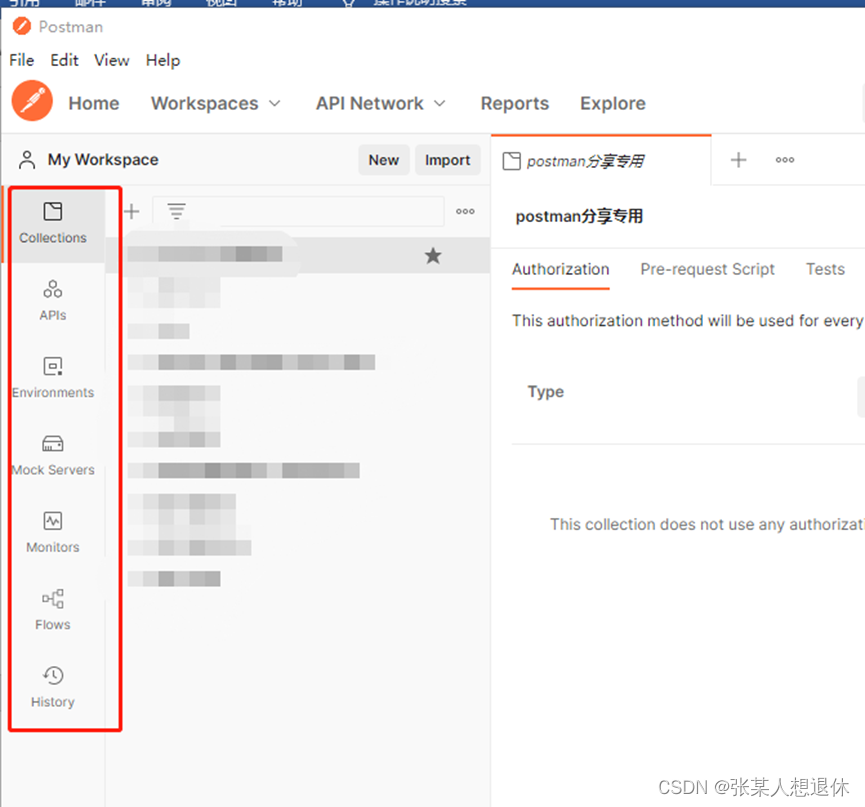The image size is (865, 807).
Task: Open the History sidebar panel
Action: (x=53, y=687)
